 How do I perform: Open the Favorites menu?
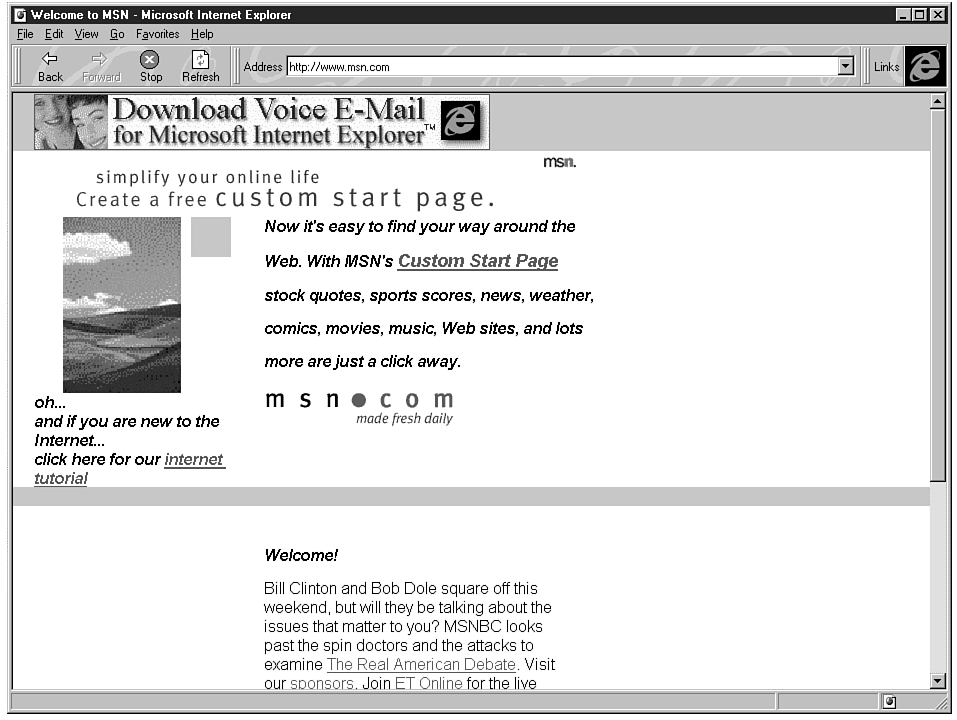[x=157, y=34]
